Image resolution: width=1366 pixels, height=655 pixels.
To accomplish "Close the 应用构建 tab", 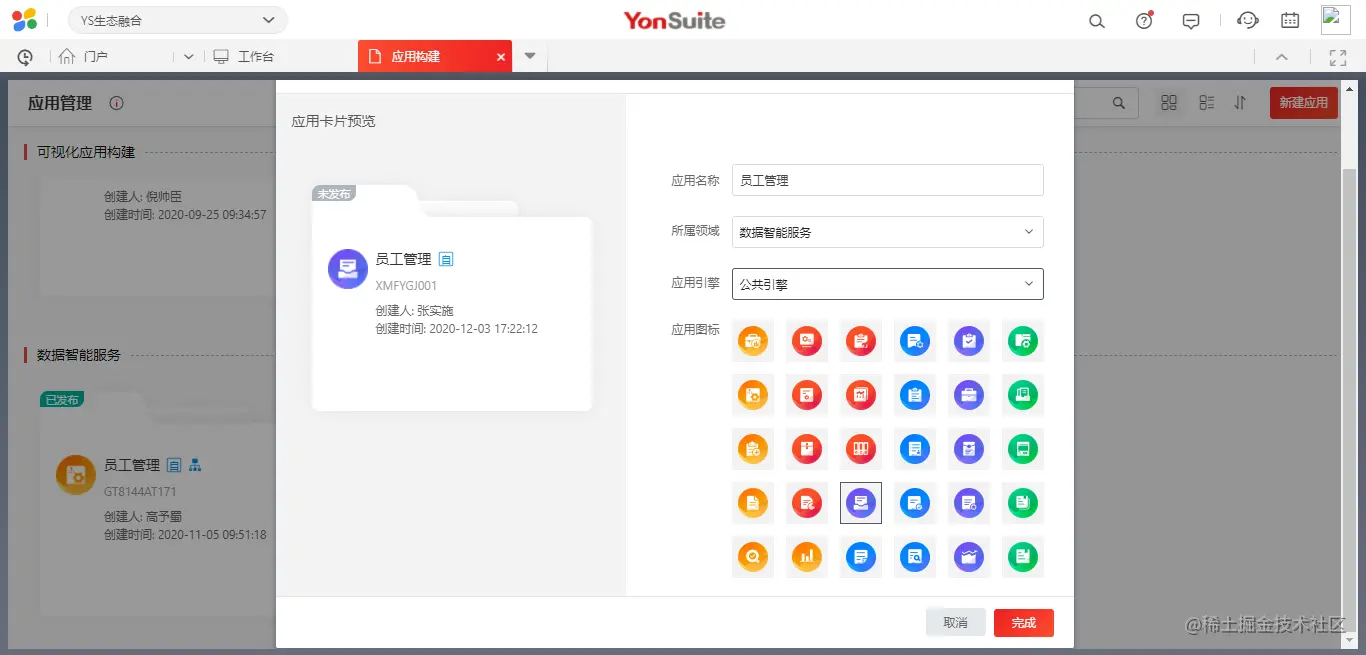I will coord(501,57).
